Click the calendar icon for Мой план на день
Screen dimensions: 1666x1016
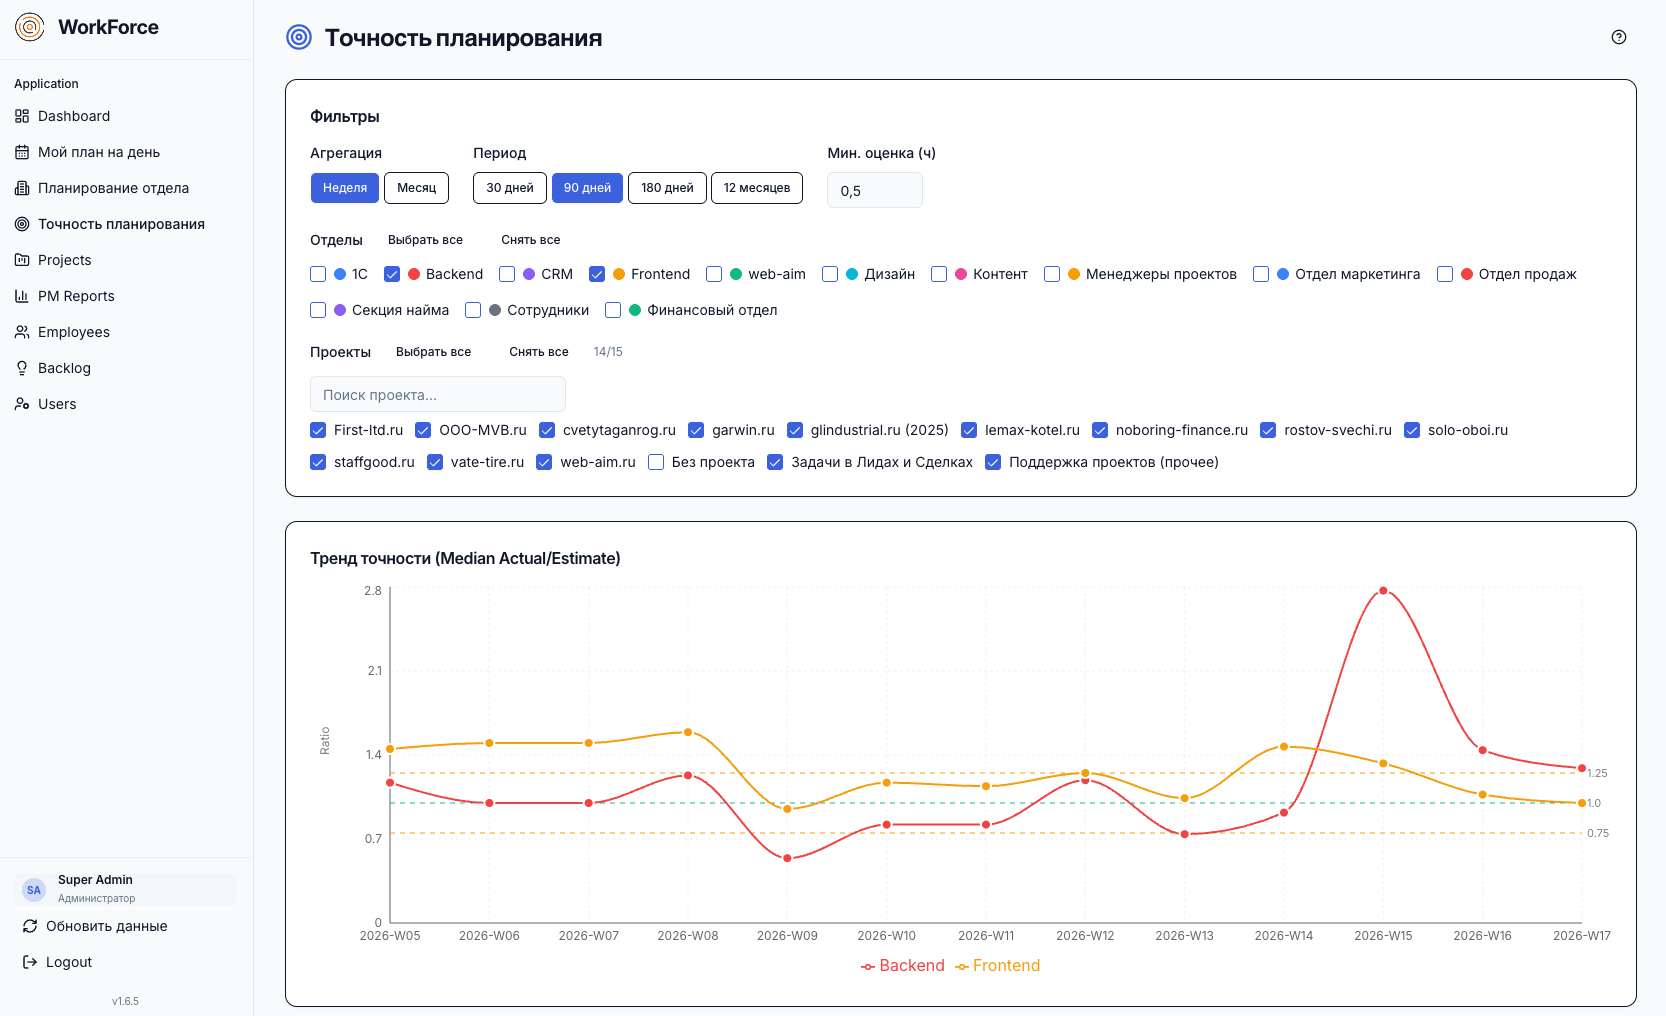22,152
